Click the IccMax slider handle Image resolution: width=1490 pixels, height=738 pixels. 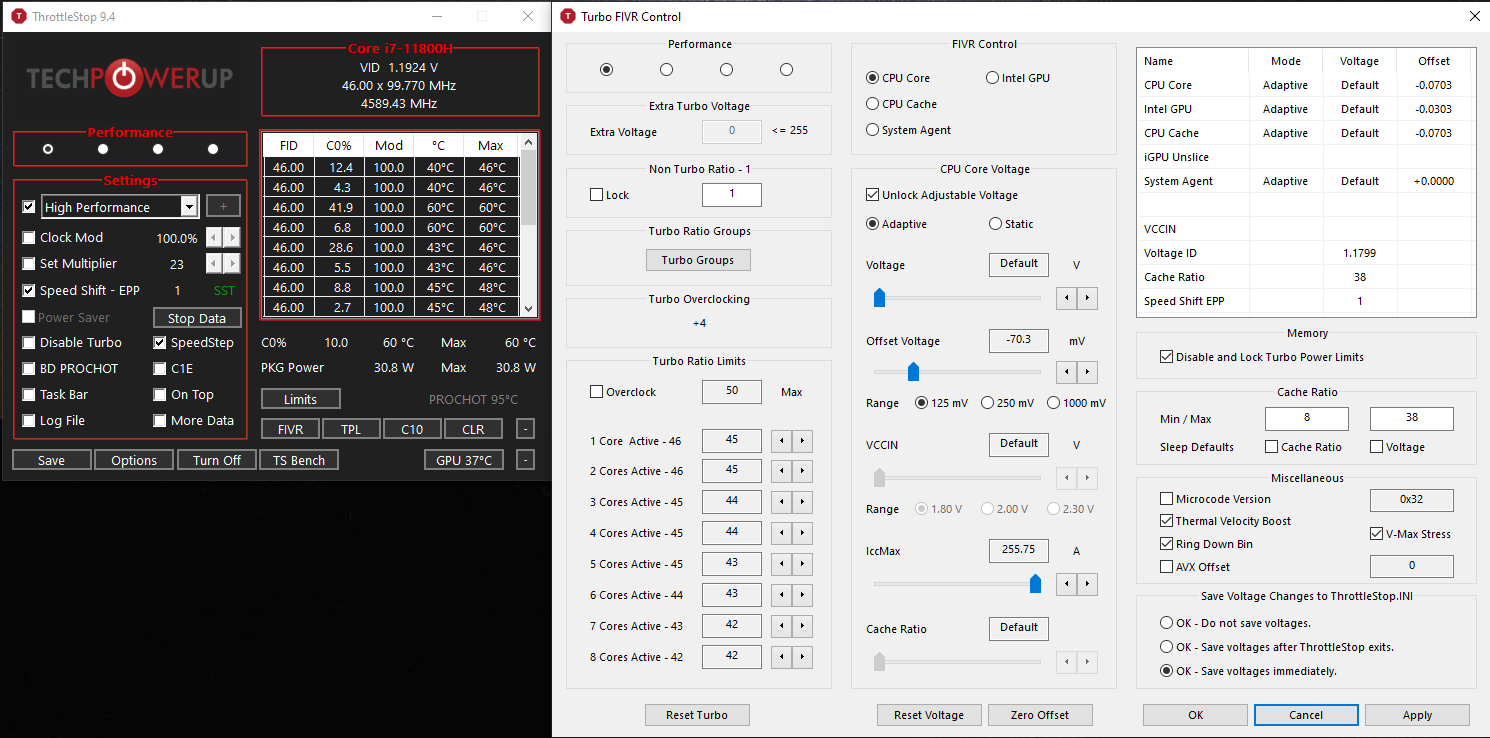pyautogui.click(x=1035, y=584)
